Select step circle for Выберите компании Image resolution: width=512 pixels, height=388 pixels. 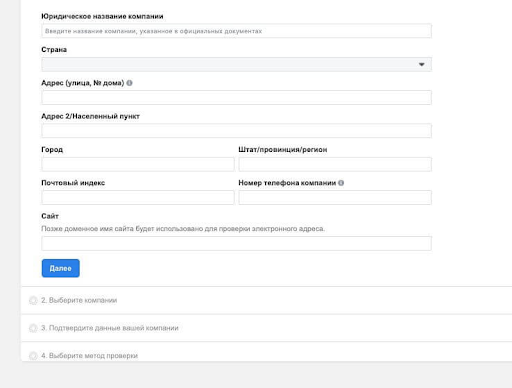[x=33, y=300]
